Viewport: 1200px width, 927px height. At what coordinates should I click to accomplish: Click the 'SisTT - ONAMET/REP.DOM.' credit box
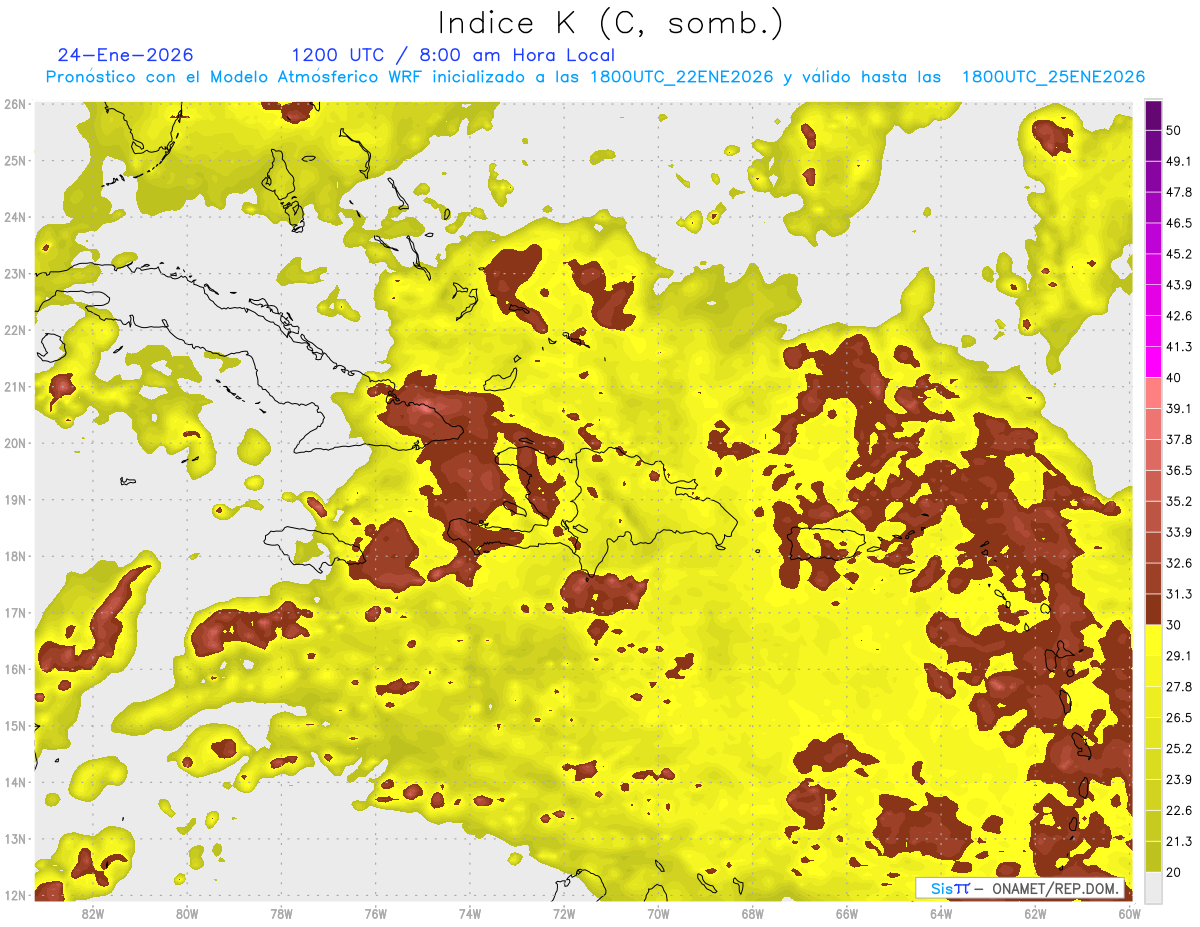click(1020, 888)
